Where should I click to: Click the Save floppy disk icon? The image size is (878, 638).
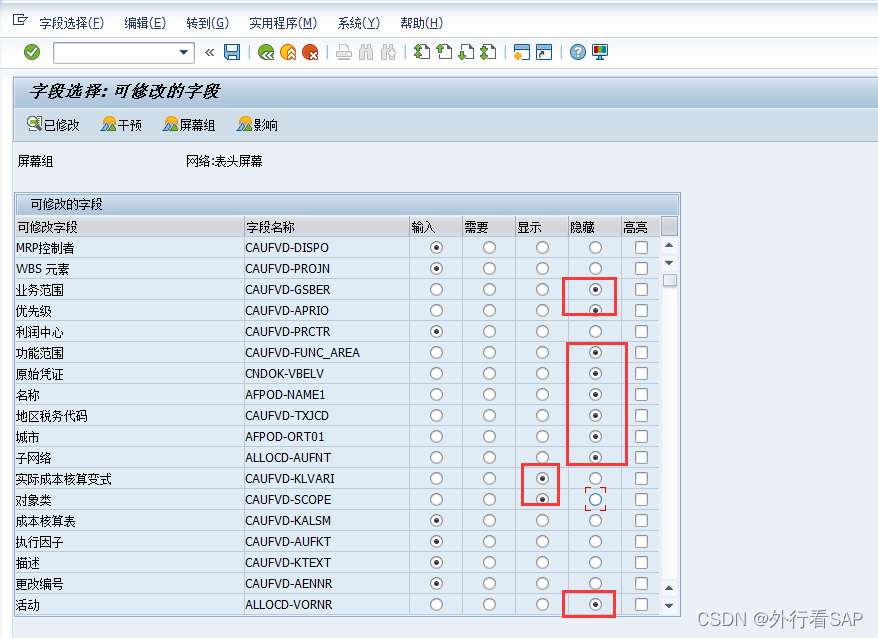click(x=232, y=52)
